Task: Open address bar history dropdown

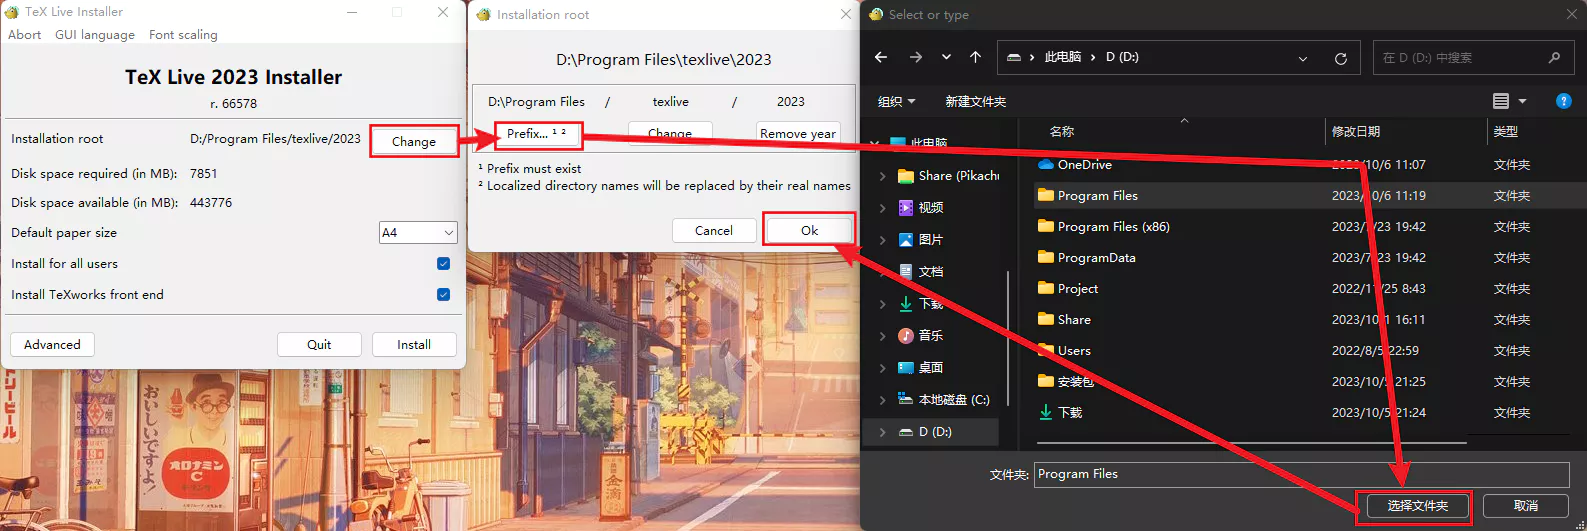Action: 1302,58
